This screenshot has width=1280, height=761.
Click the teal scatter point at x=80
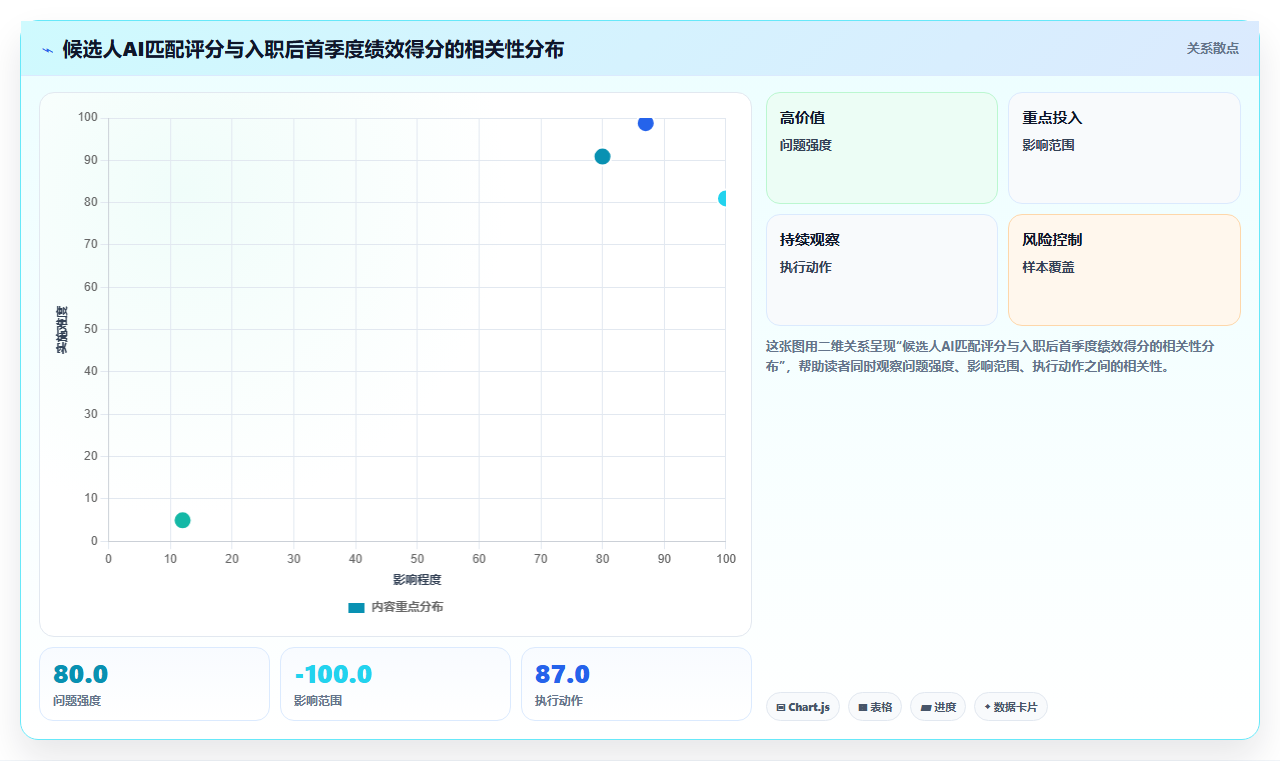click(602, 156)
